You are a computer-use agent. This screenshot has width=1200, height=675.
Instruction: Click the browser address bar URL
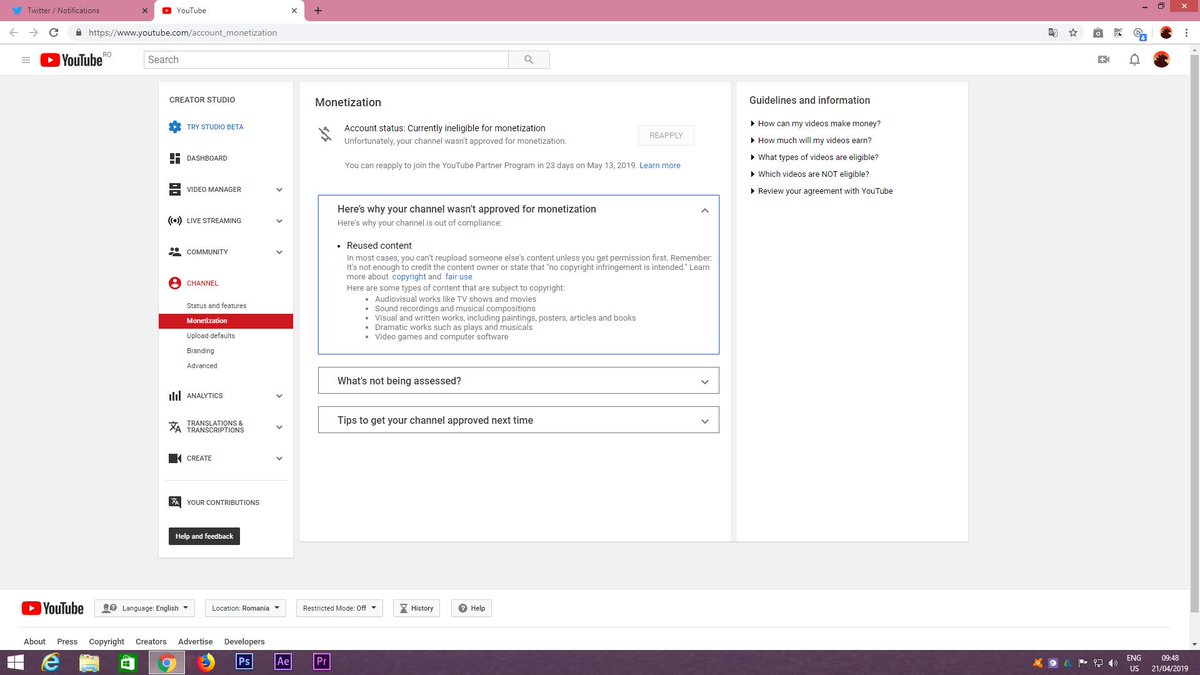(183, 32)
